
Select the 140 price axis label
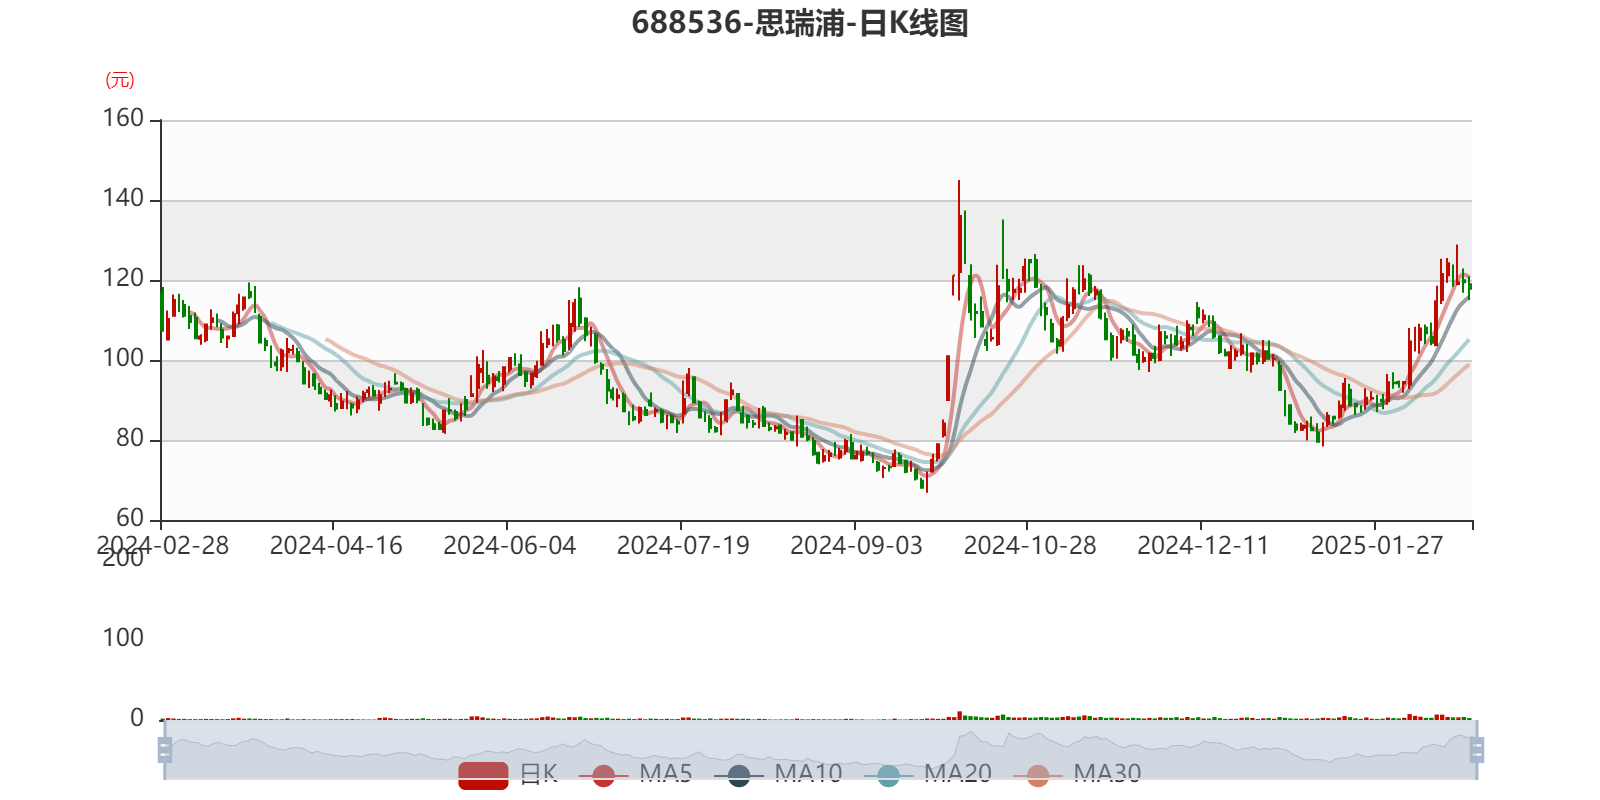pyautogui.click(x=123, y=198)
